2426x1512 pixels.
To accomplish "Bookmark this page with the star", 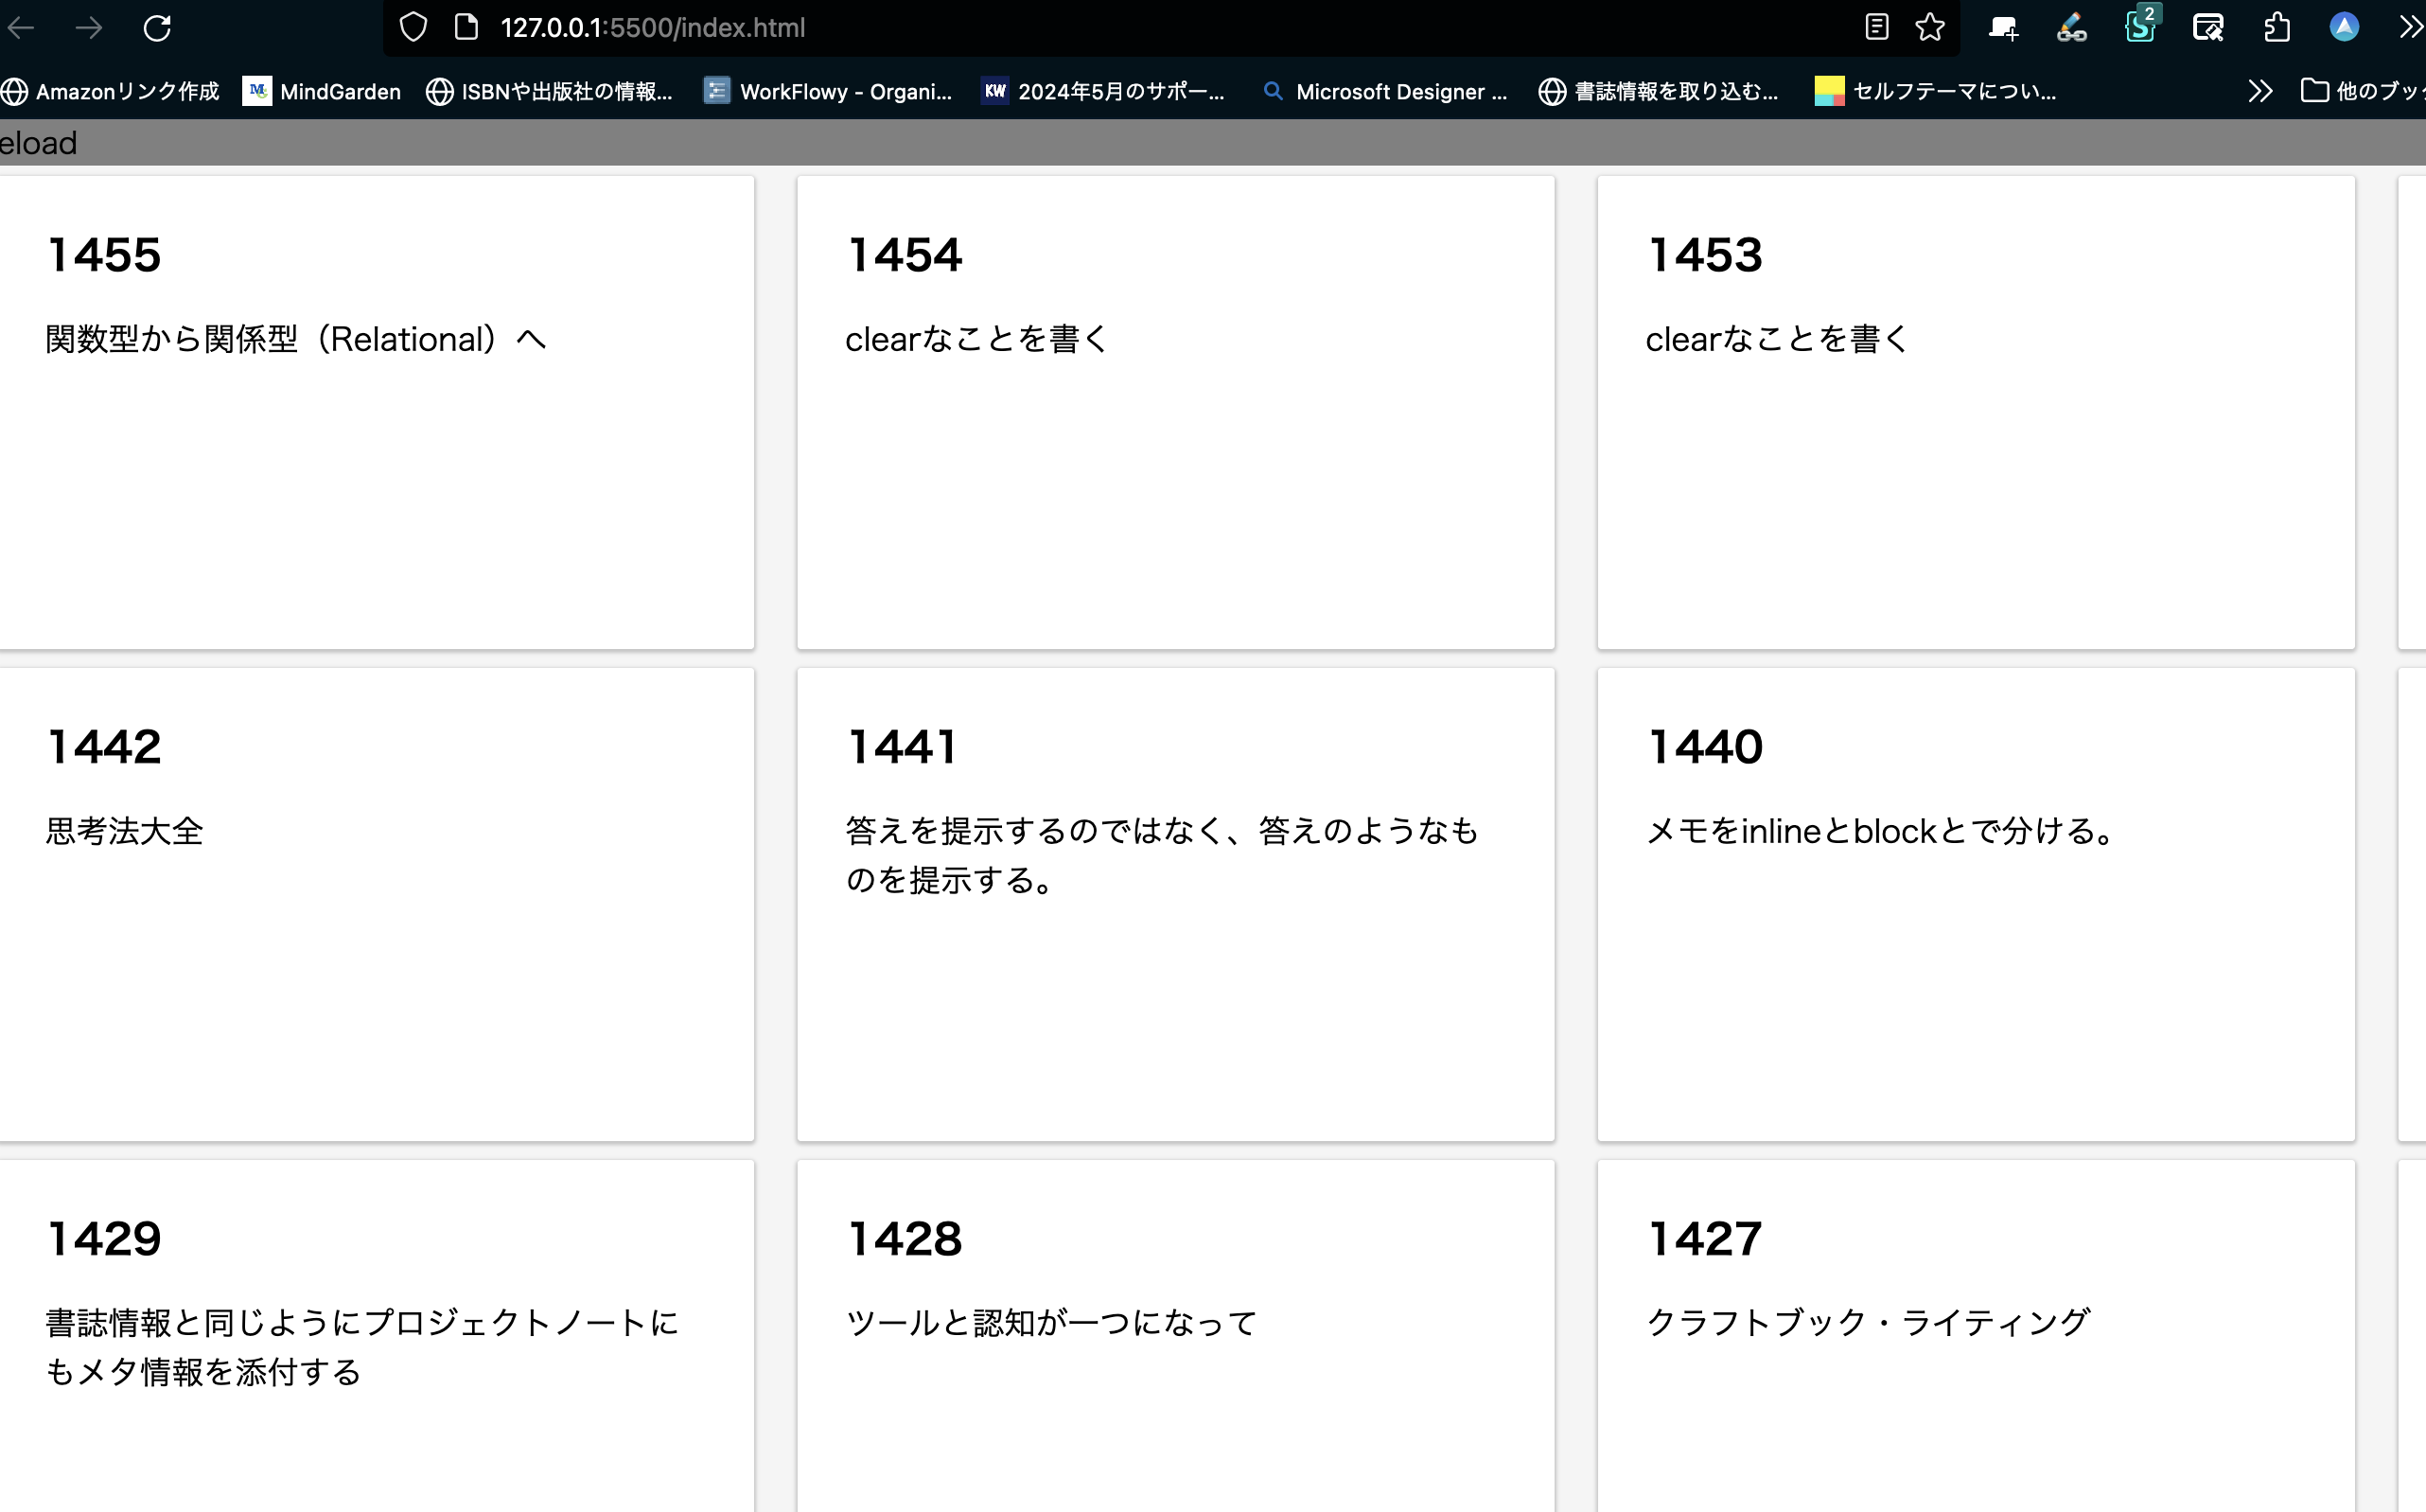I will click(1930, 27).
